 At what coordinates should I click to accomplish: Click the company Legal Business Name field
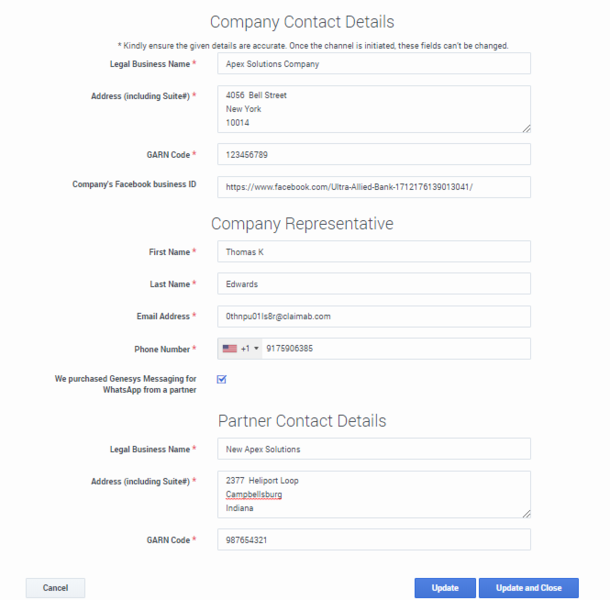(x=374, y=64)
